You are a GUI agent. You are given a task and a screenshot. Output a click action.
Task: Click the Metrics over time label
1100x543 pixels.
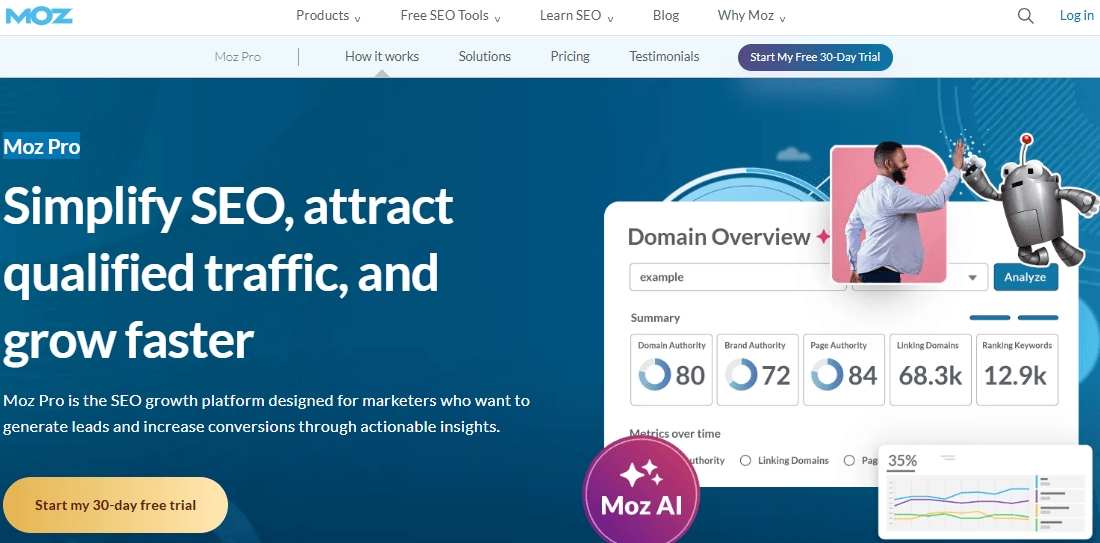(675, 434)
